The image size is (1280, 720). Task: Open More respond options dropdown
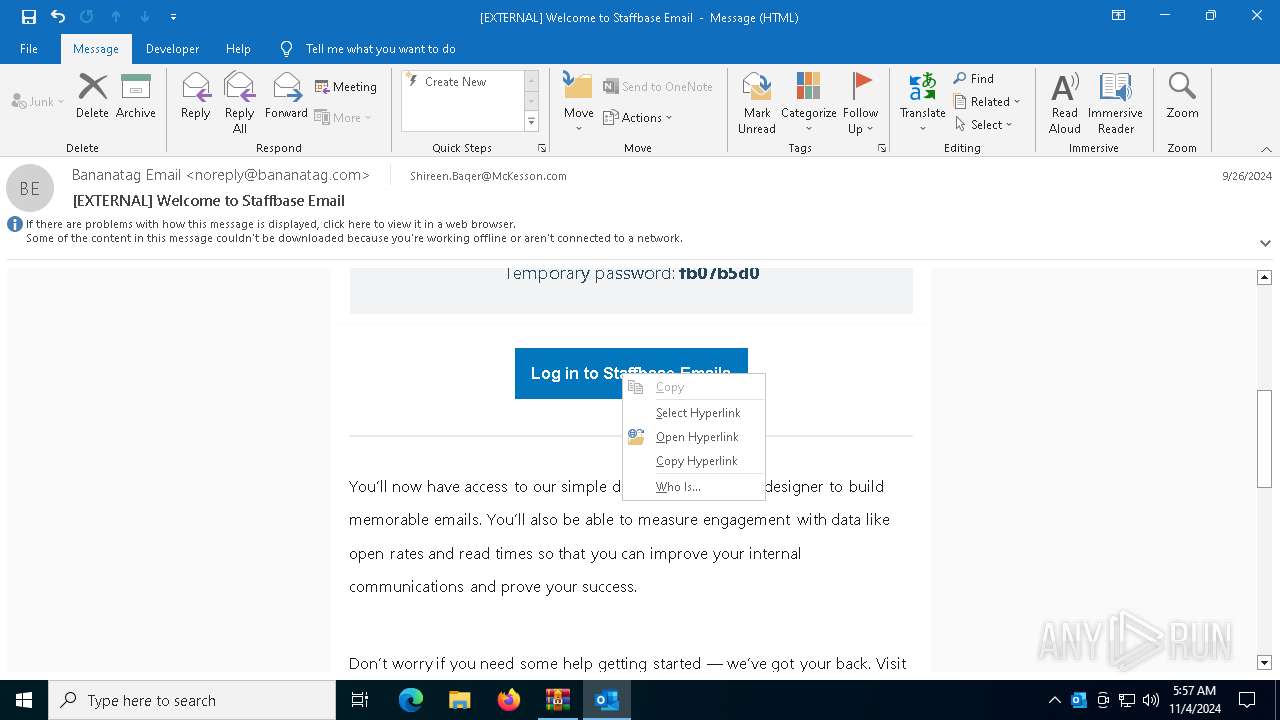[x=343, y=117]
